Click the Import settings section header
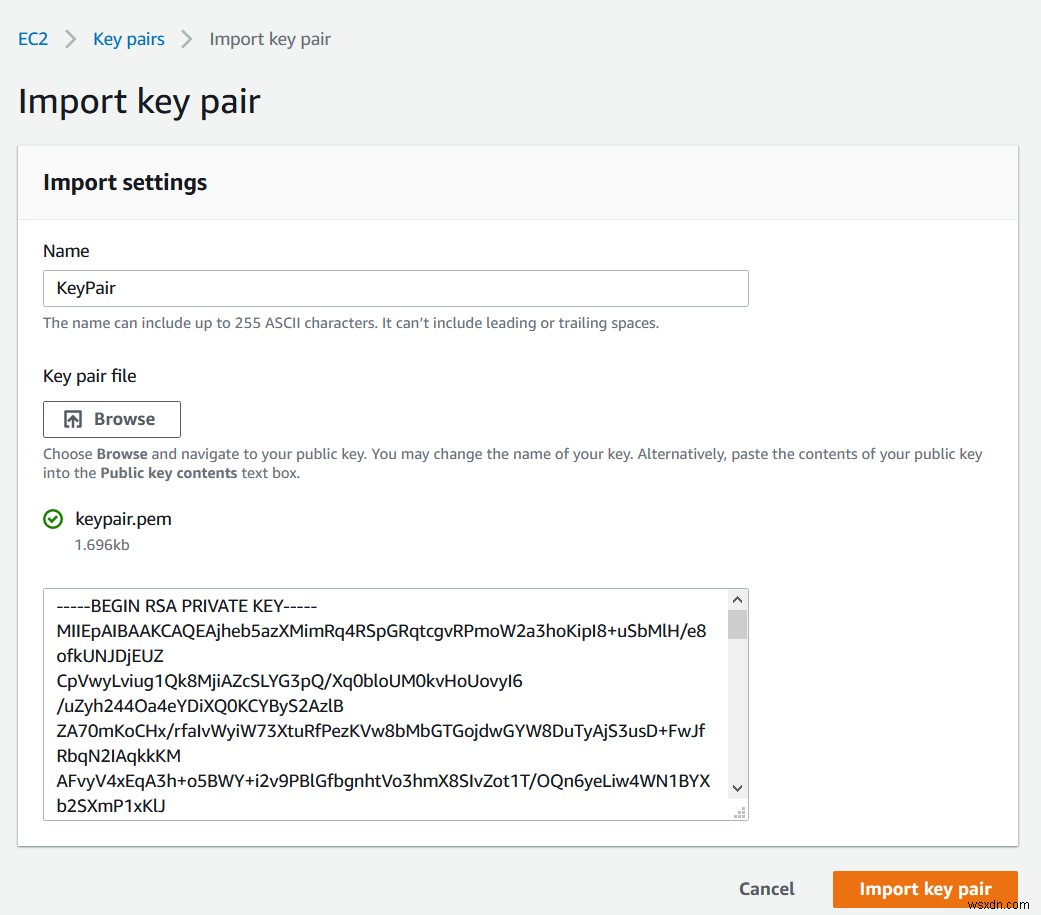This screenshot has height=915, width=1041. pyautogui.click(x=124, y=182)
